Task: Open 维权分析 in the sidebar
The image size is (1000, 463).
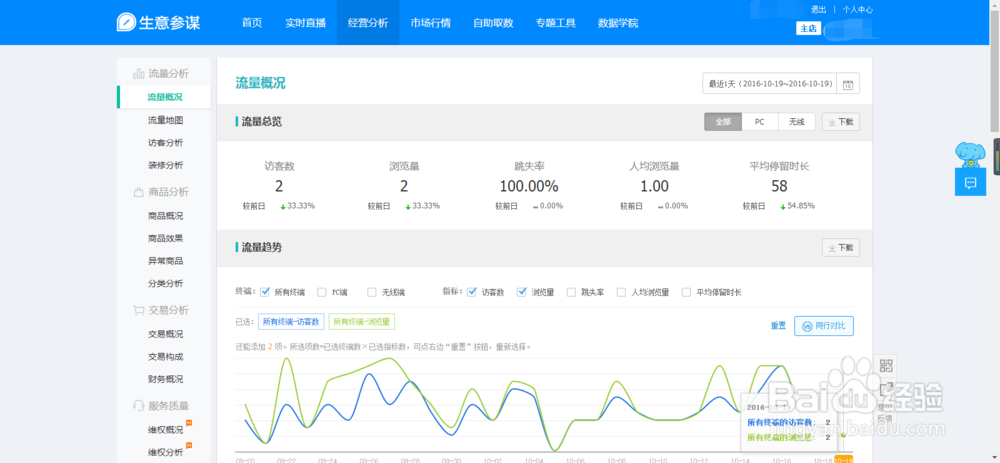Action: click(x=166, y=452)
